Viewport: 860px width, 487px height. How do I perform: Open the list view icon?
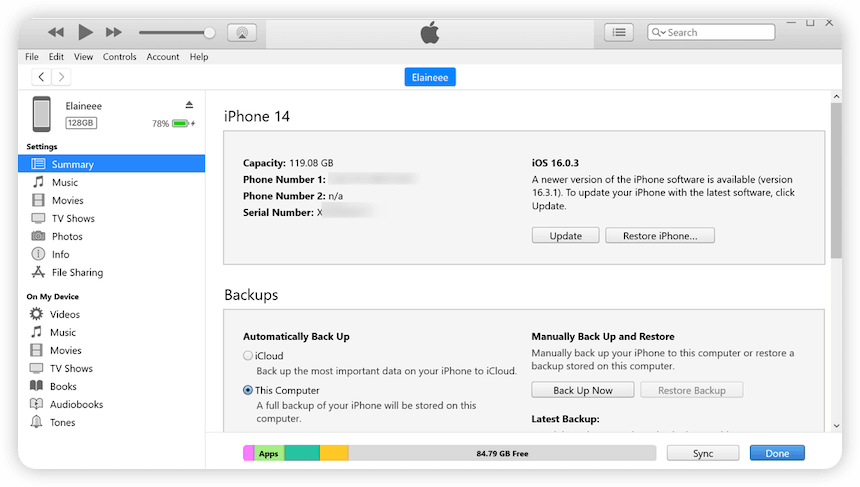click(x=619, y=32)
